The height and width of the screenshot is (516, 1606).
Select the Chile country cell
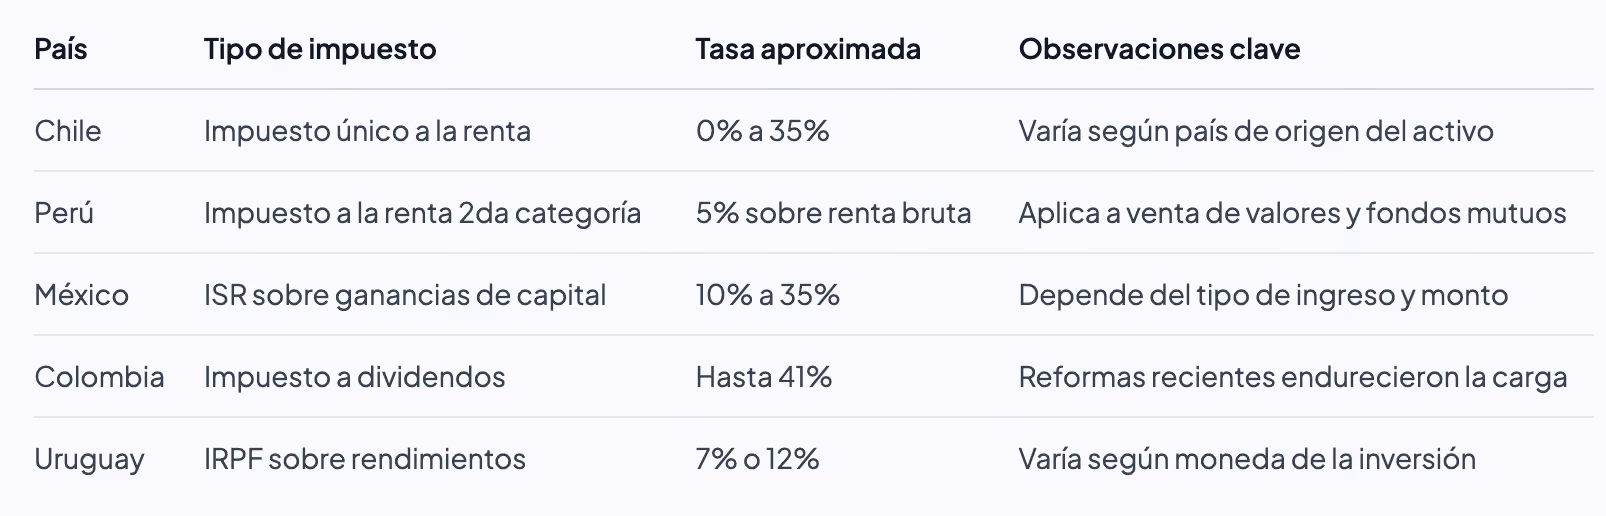68,131
